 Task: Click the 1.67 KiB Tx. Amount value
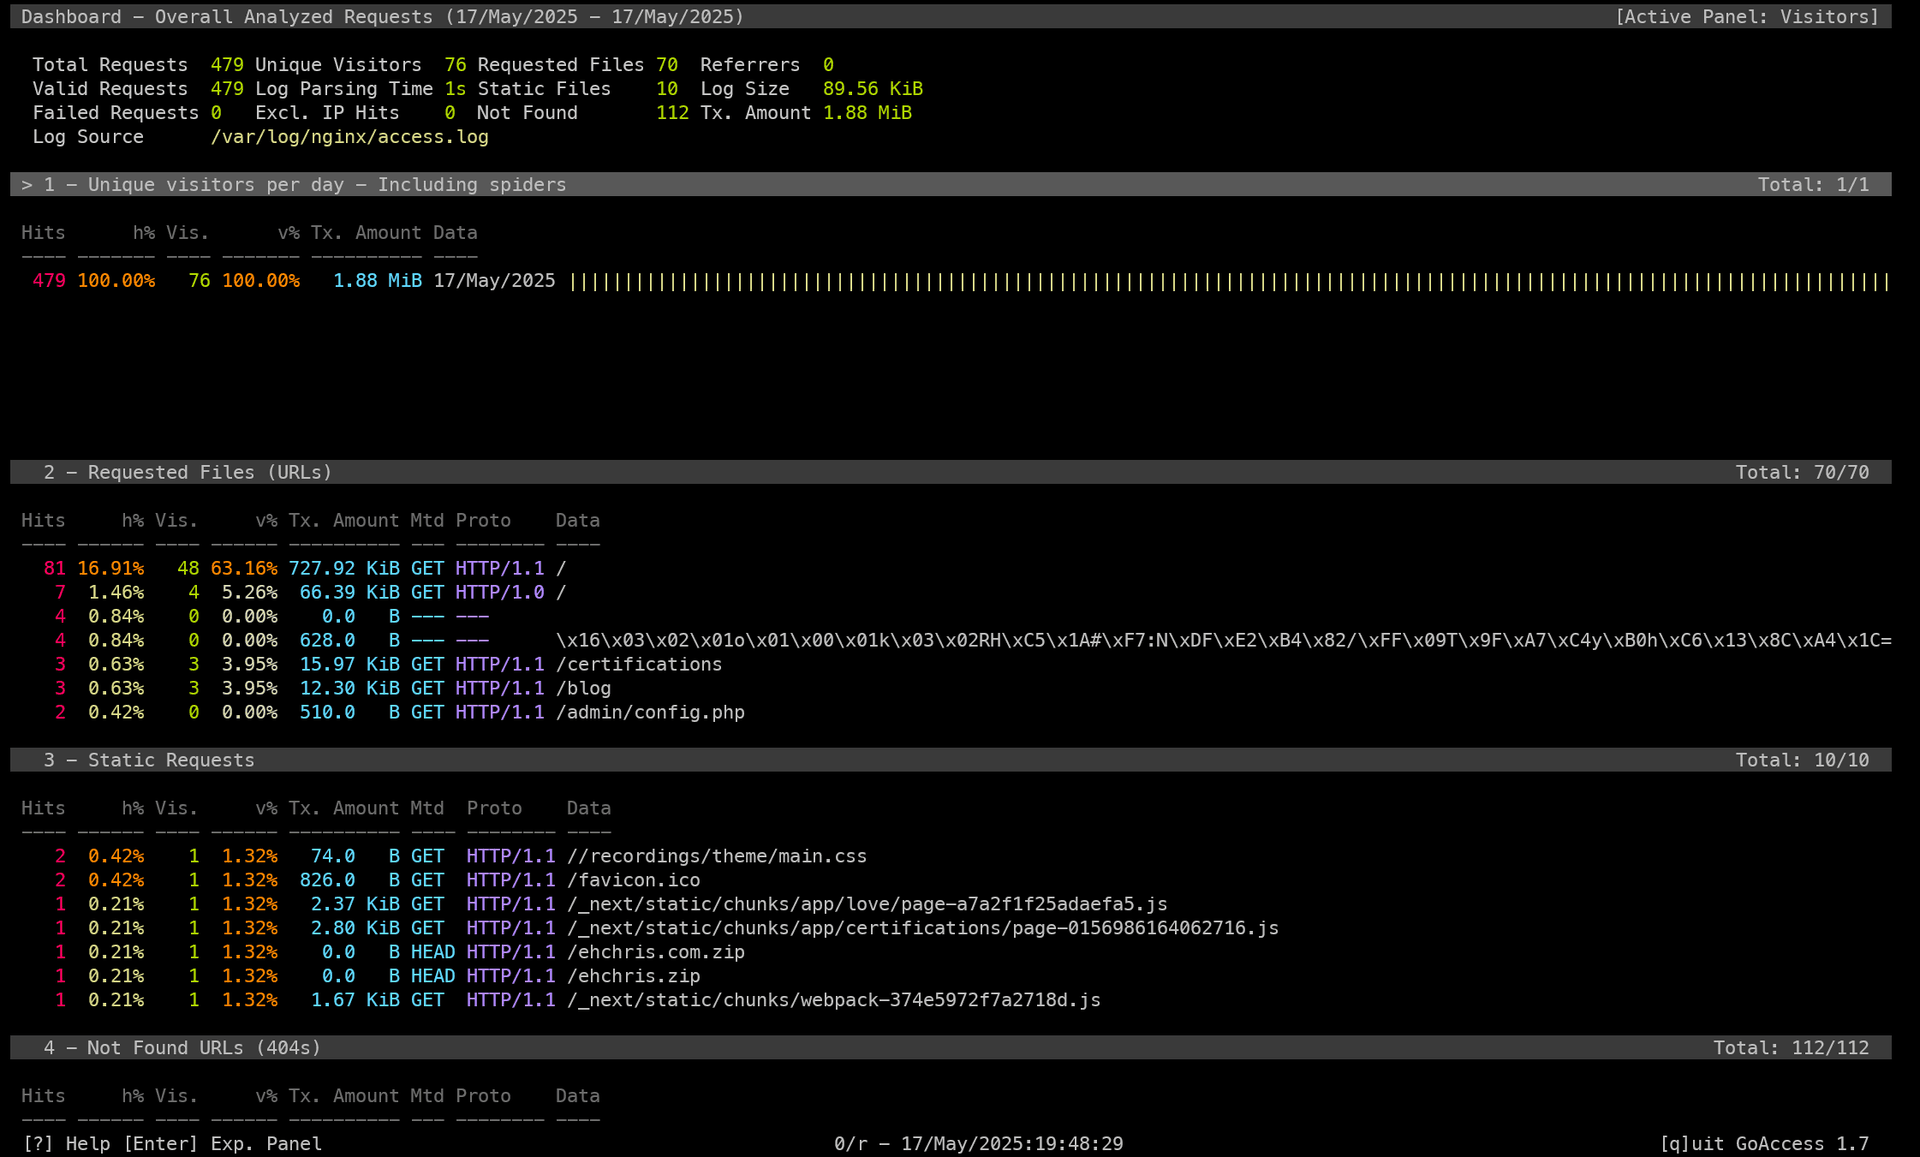(355, 1000)
